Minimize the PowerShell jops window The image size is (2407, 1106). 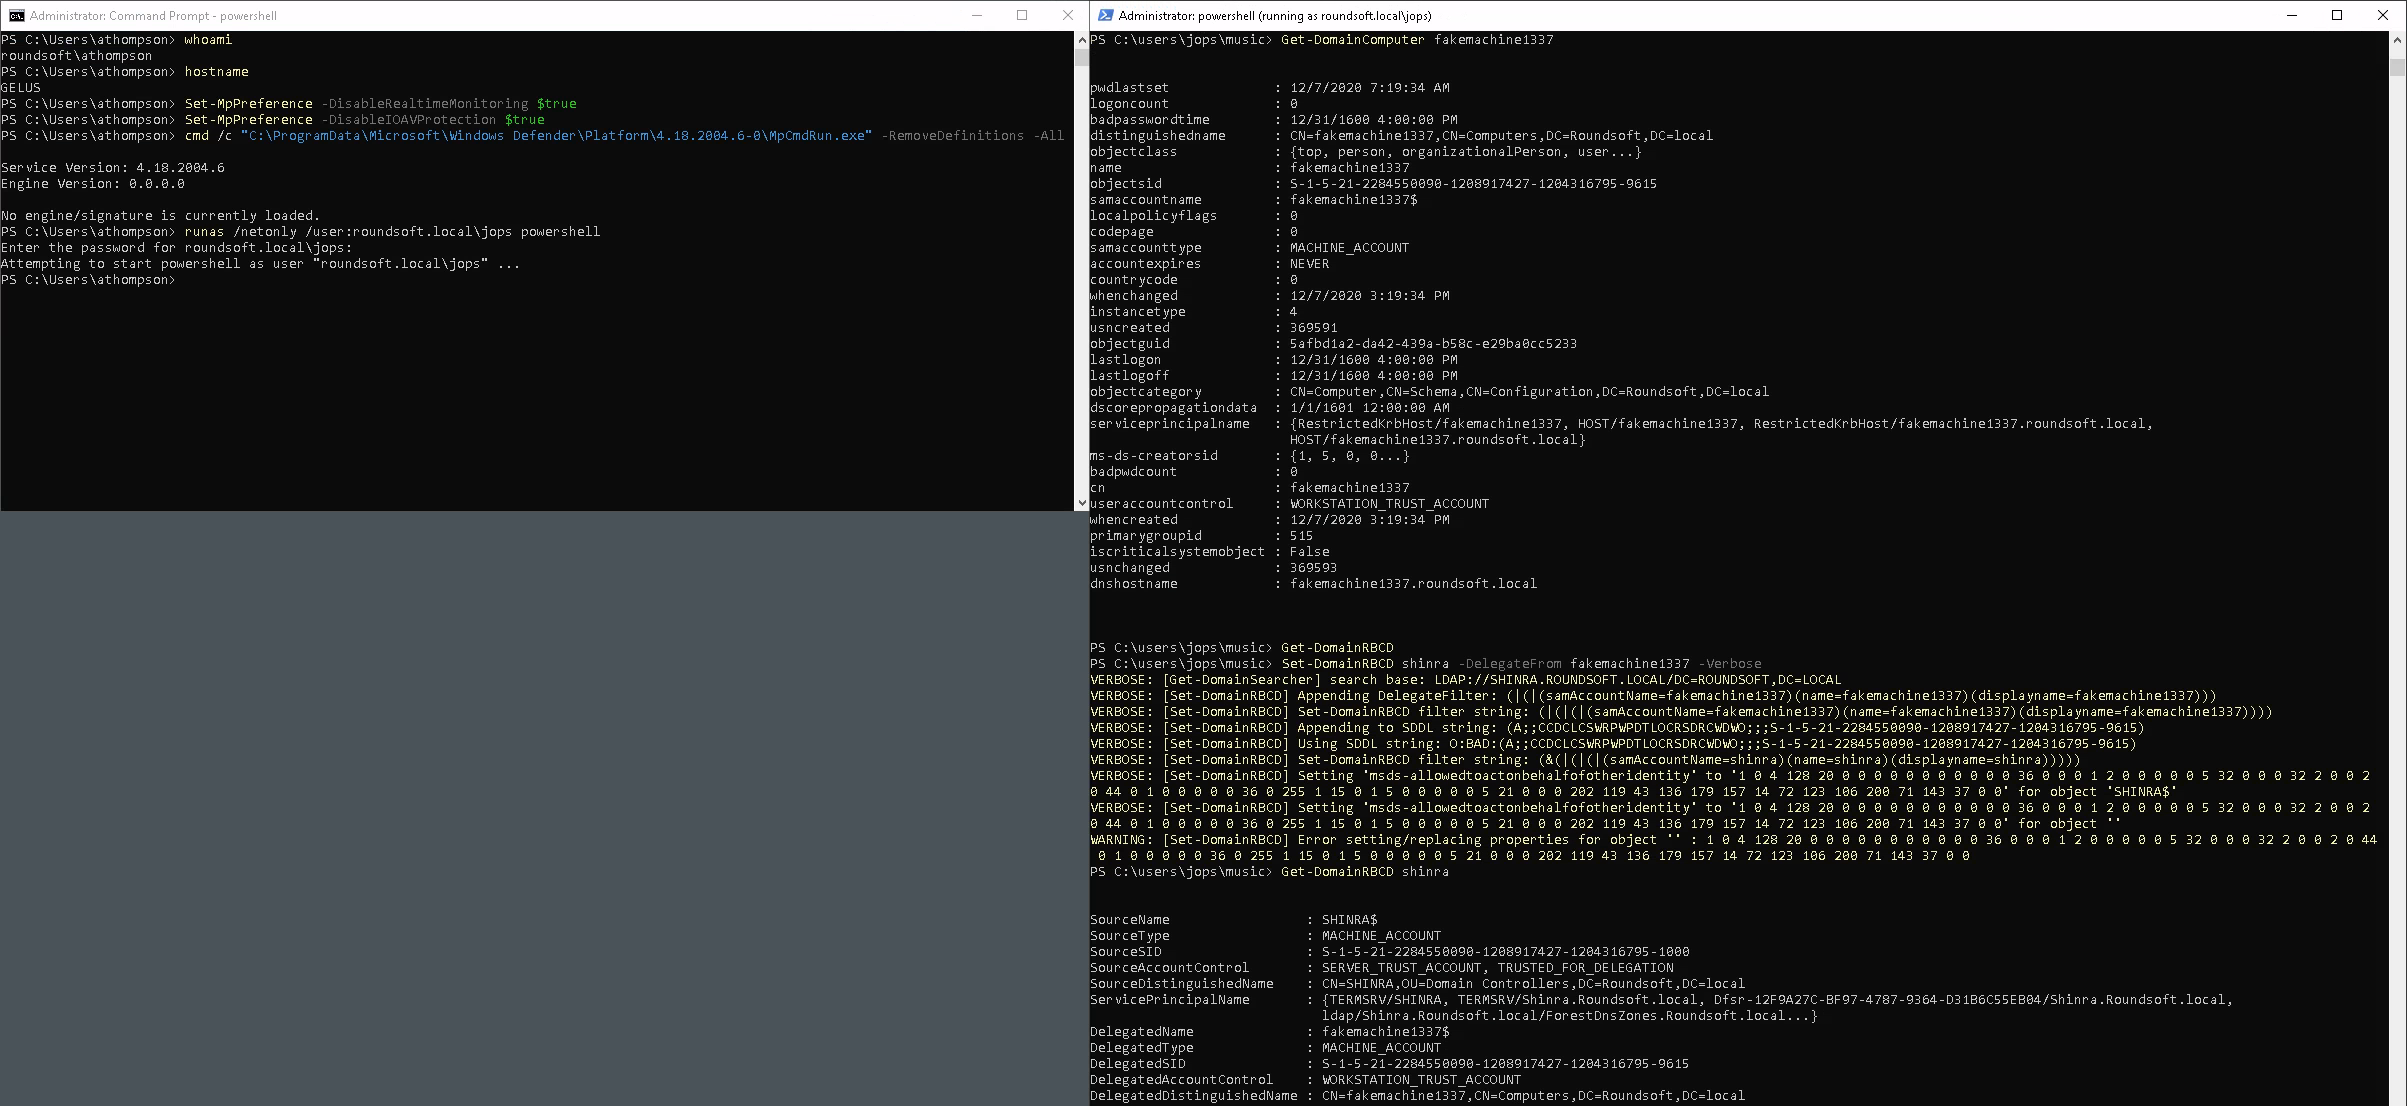pyautogui.click(x=2291, y=15)
